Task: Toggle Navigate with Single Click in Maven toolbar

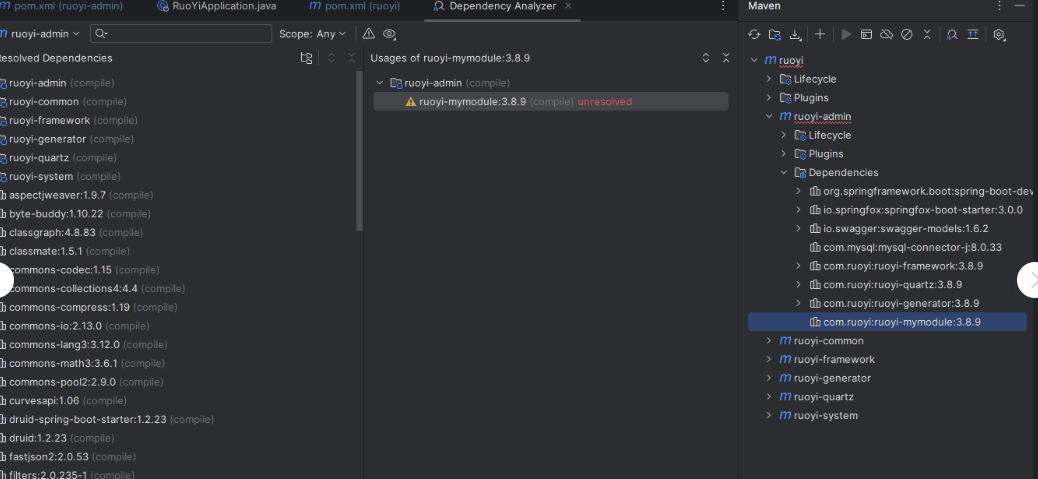Action: (972, 34)
